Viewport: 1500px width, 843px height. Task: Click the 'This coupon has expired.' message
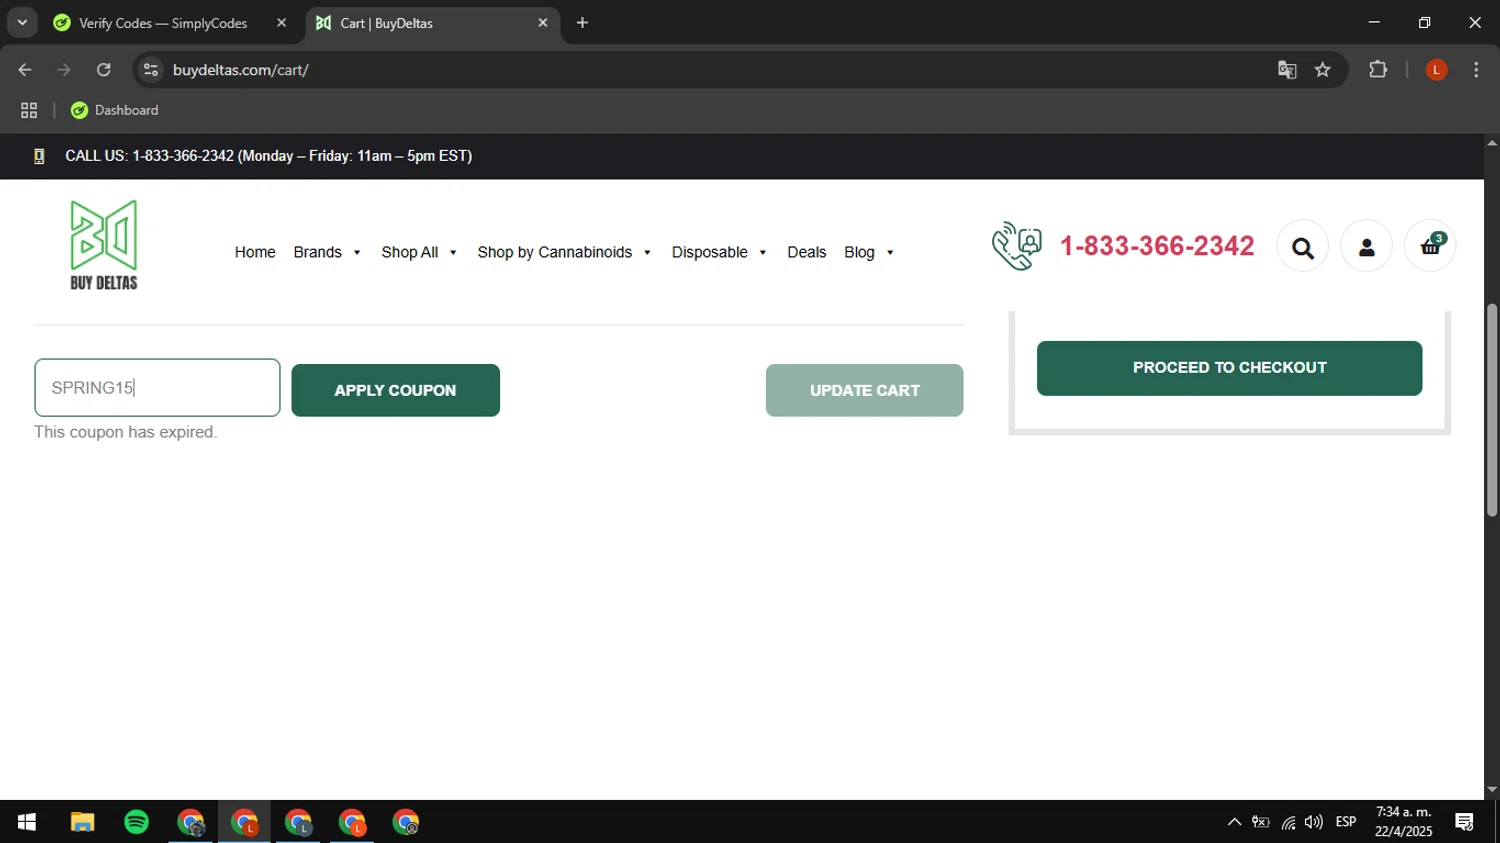pyautogui.click(x=125, y=432)
